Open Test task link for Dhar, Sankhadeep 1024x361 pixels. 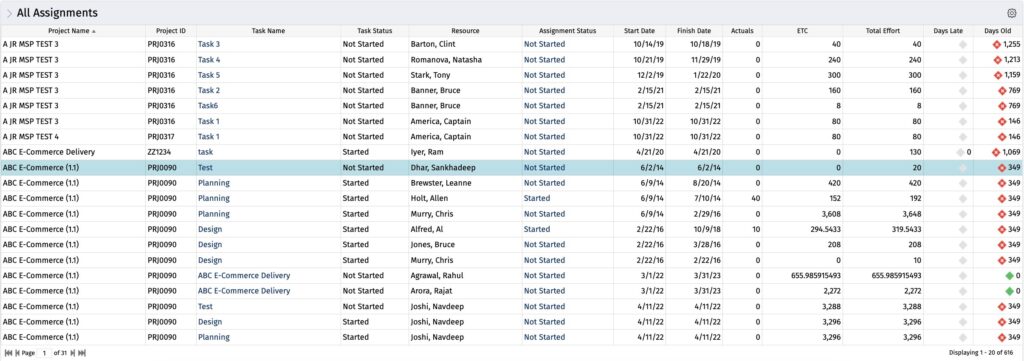tap(205, 168)
